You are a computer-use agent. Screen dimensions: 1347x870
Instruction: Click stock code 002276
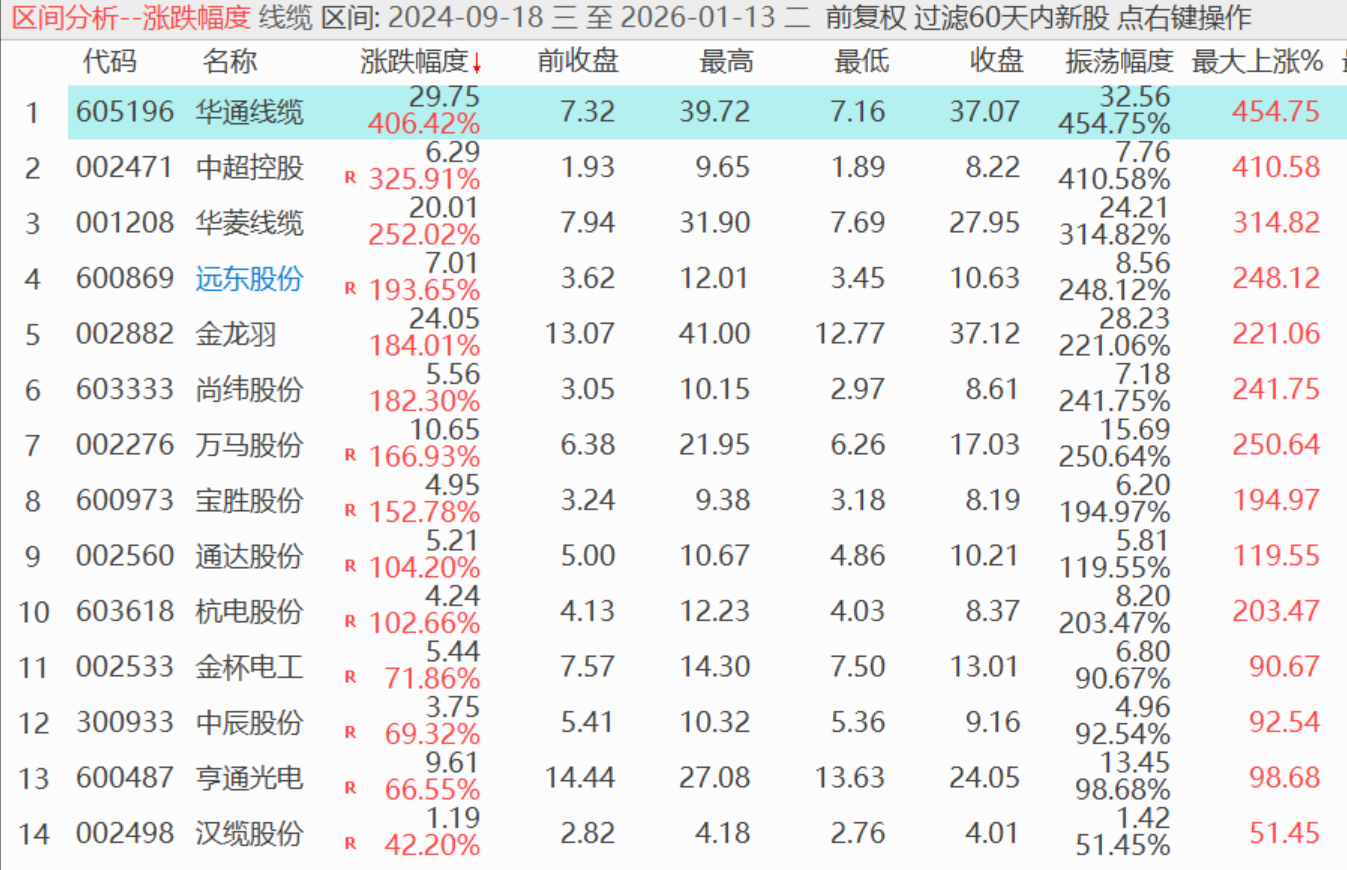click(125, 444)
